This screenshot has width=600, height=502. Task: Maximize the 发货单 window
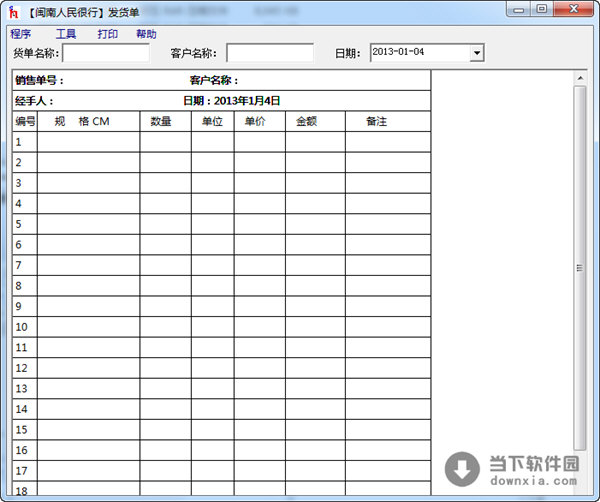[x=541, y=9]
